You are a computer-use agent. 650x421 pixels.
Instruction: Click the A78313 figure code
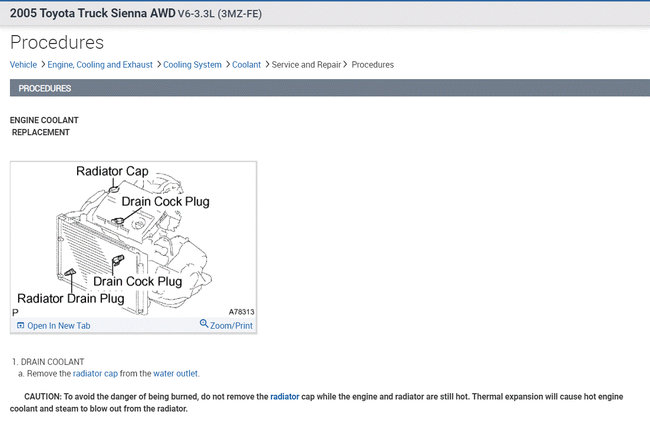click(241, 312)
